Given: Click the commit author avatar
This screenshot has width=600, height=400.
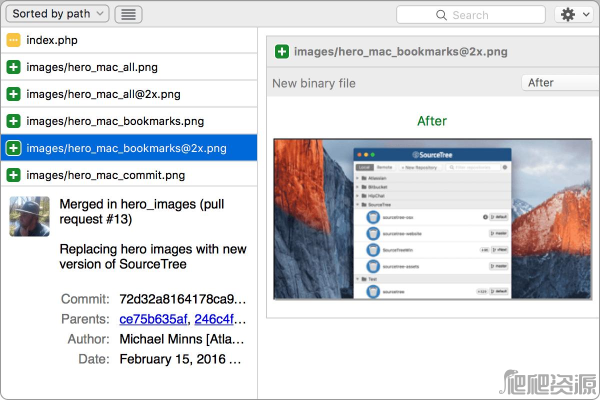Looking at the screenshot, I should coord(29,216).
